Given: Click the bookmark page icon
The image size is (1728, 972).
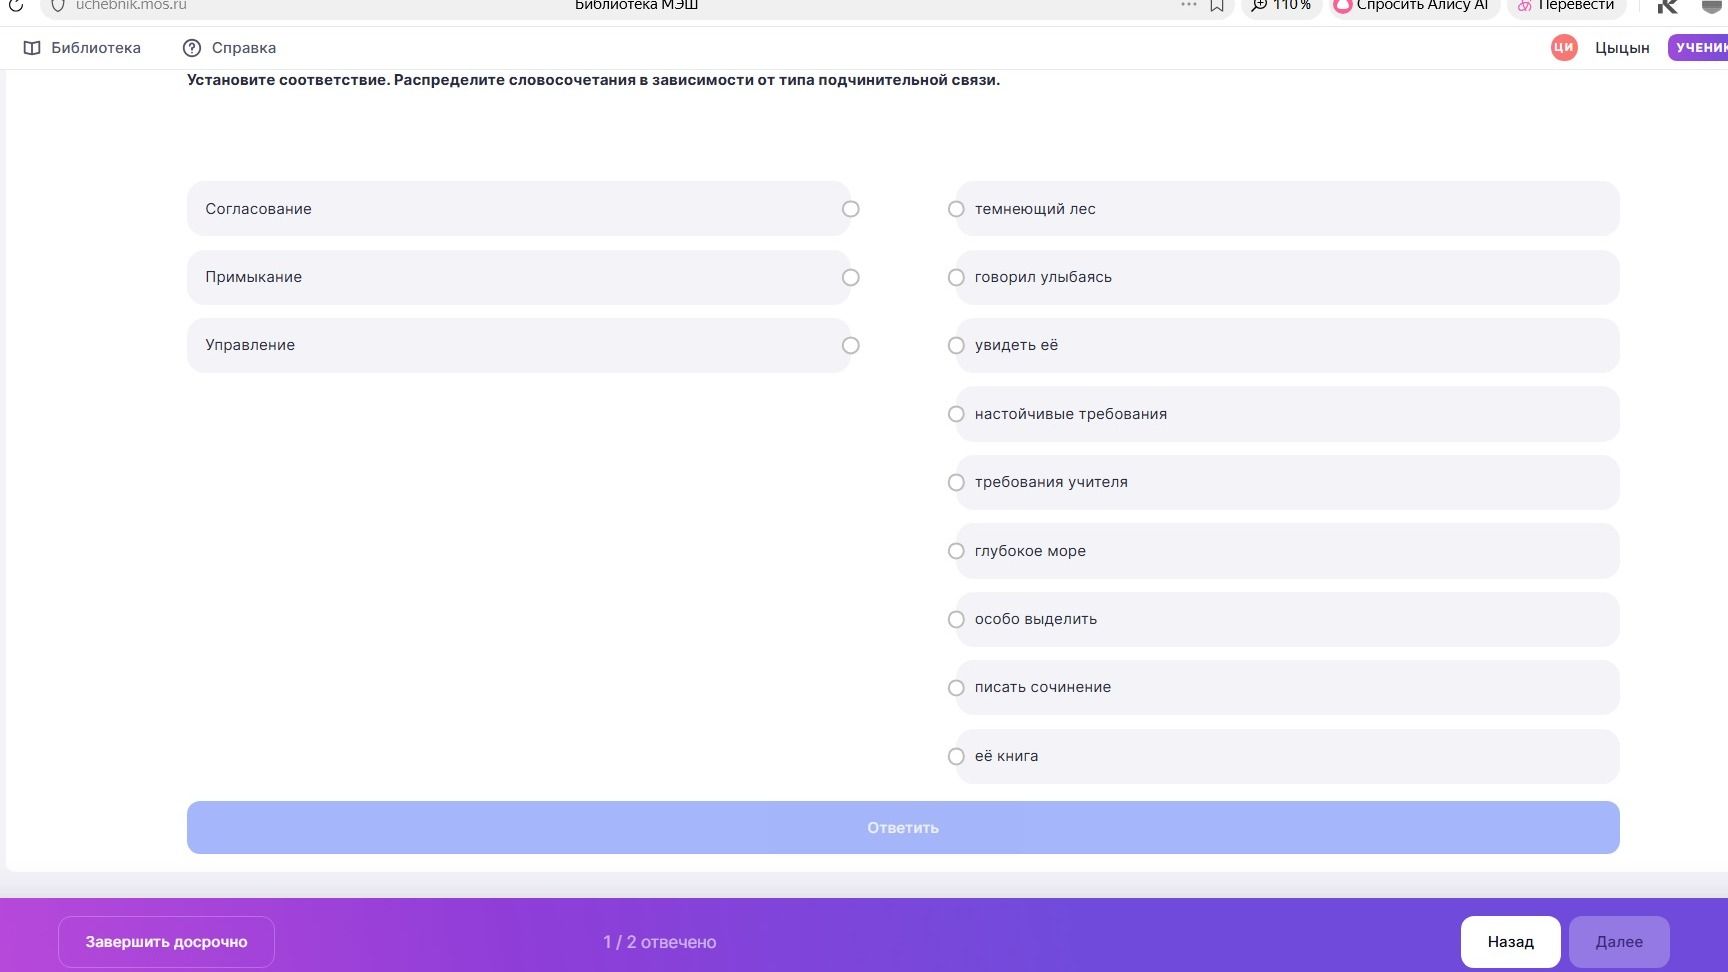Looking at the screenshot, I should 1217,5.
